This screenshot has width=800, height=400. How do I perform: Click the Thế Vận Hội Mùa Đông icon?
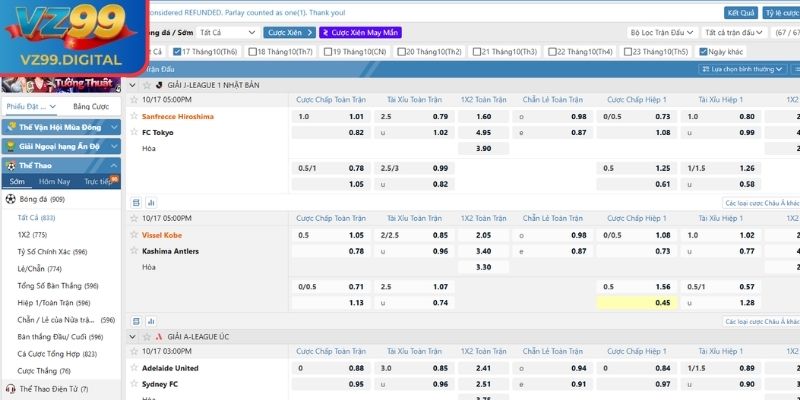11,127
